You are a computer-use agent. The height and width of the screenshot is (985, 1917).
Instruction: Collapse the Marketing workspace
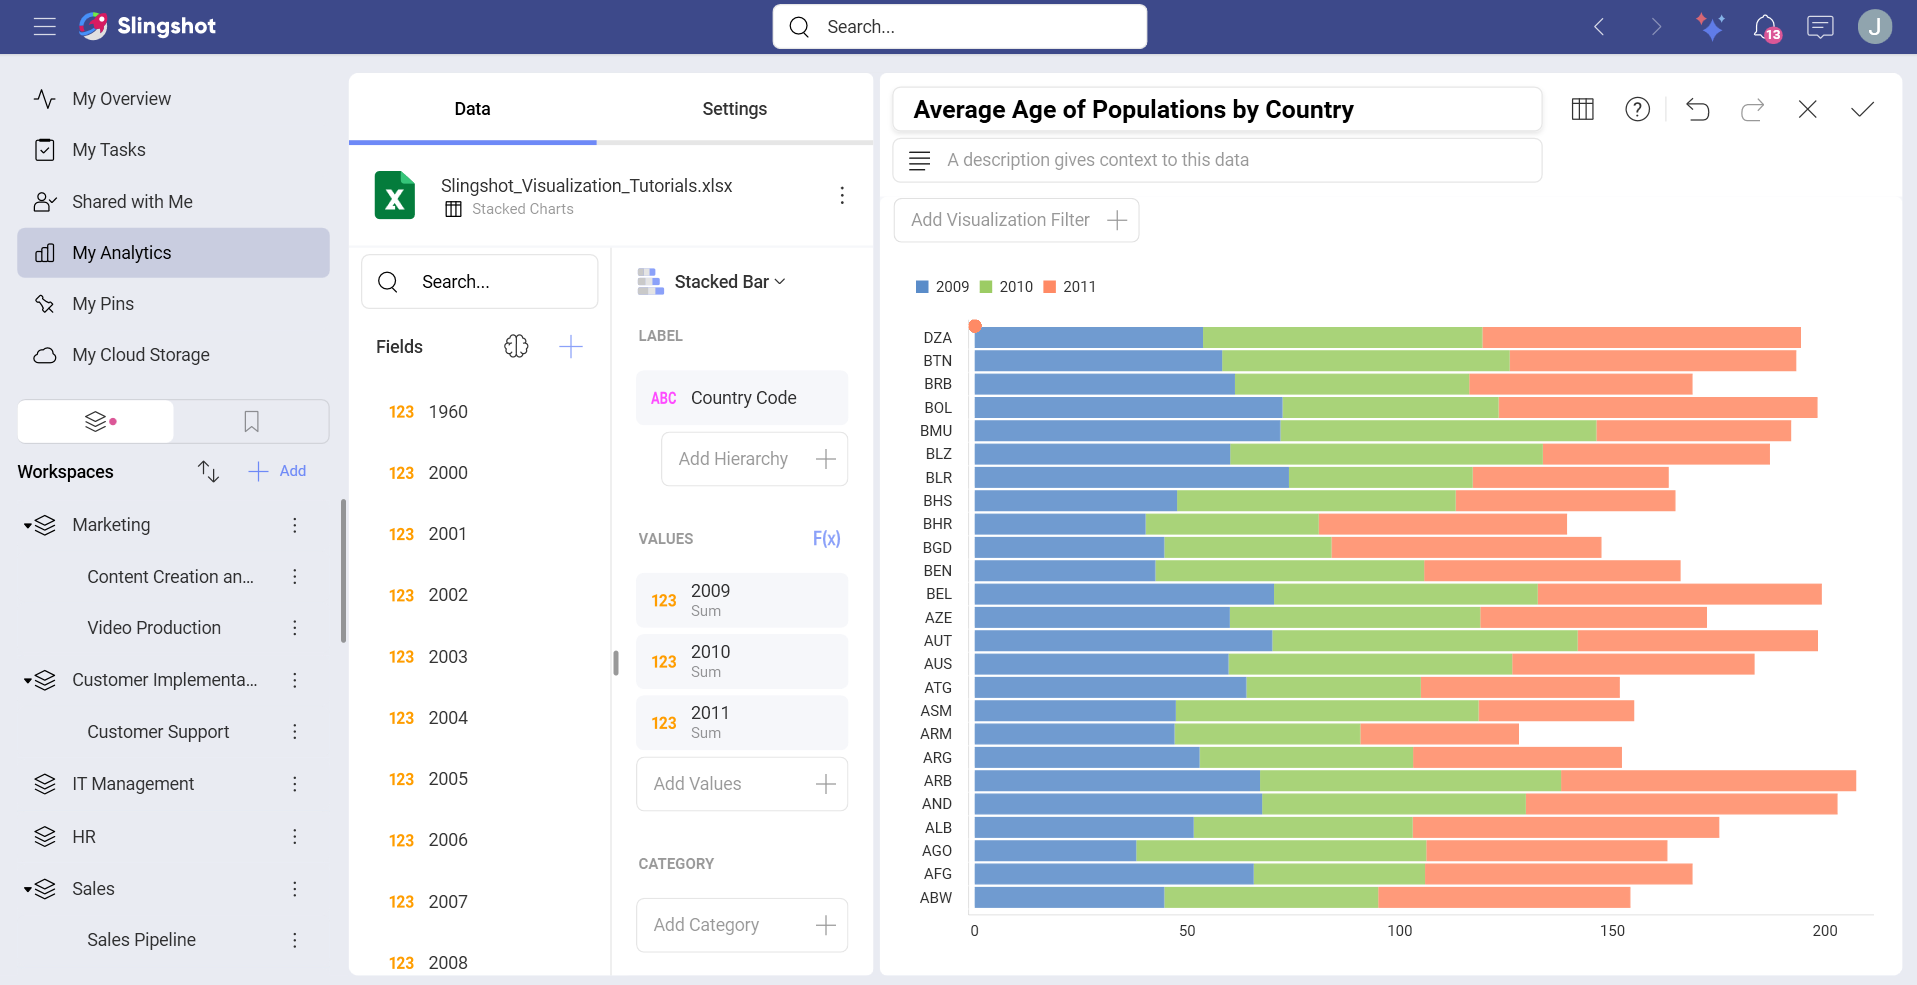click(28, 525)
